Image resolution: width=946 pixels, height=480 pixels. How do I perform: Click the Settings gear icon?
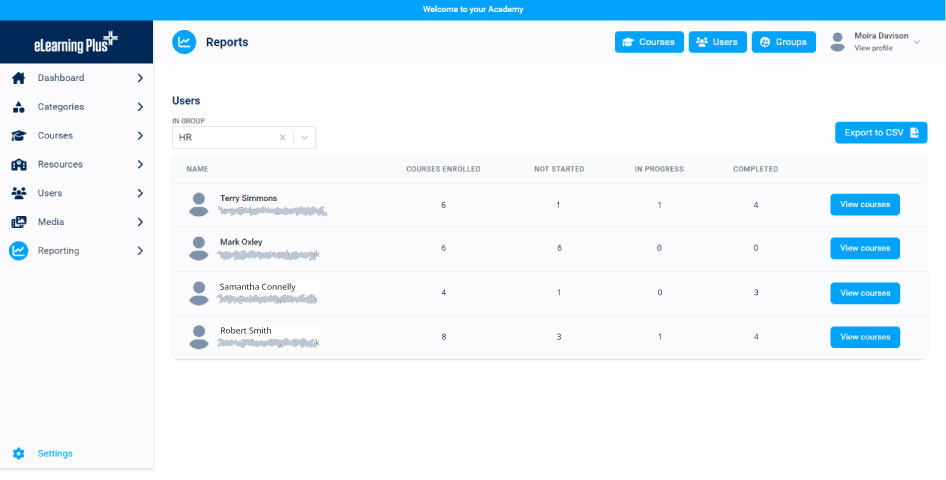[18, 453]
